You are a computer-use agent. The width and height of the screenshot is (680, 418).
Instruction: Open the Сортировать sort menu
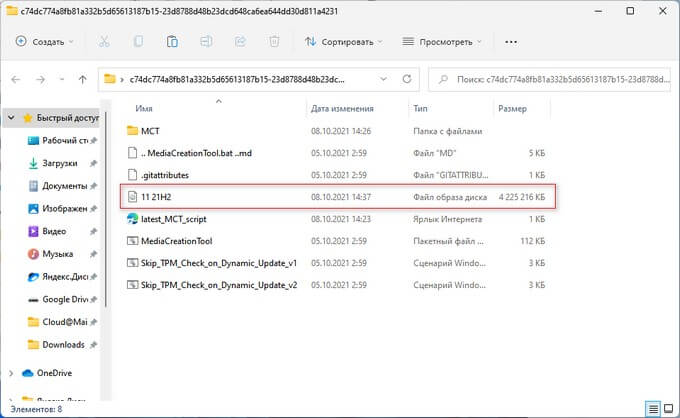click(x=343, y=42)
